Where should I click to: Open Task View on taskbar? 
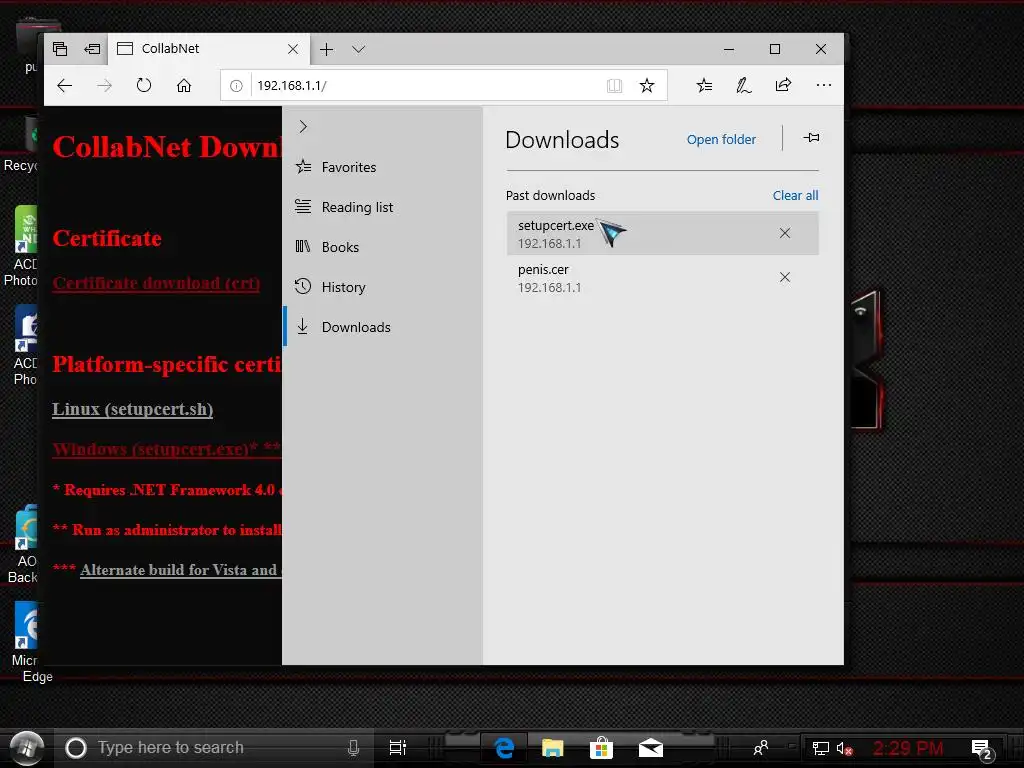tap(397, 748)
